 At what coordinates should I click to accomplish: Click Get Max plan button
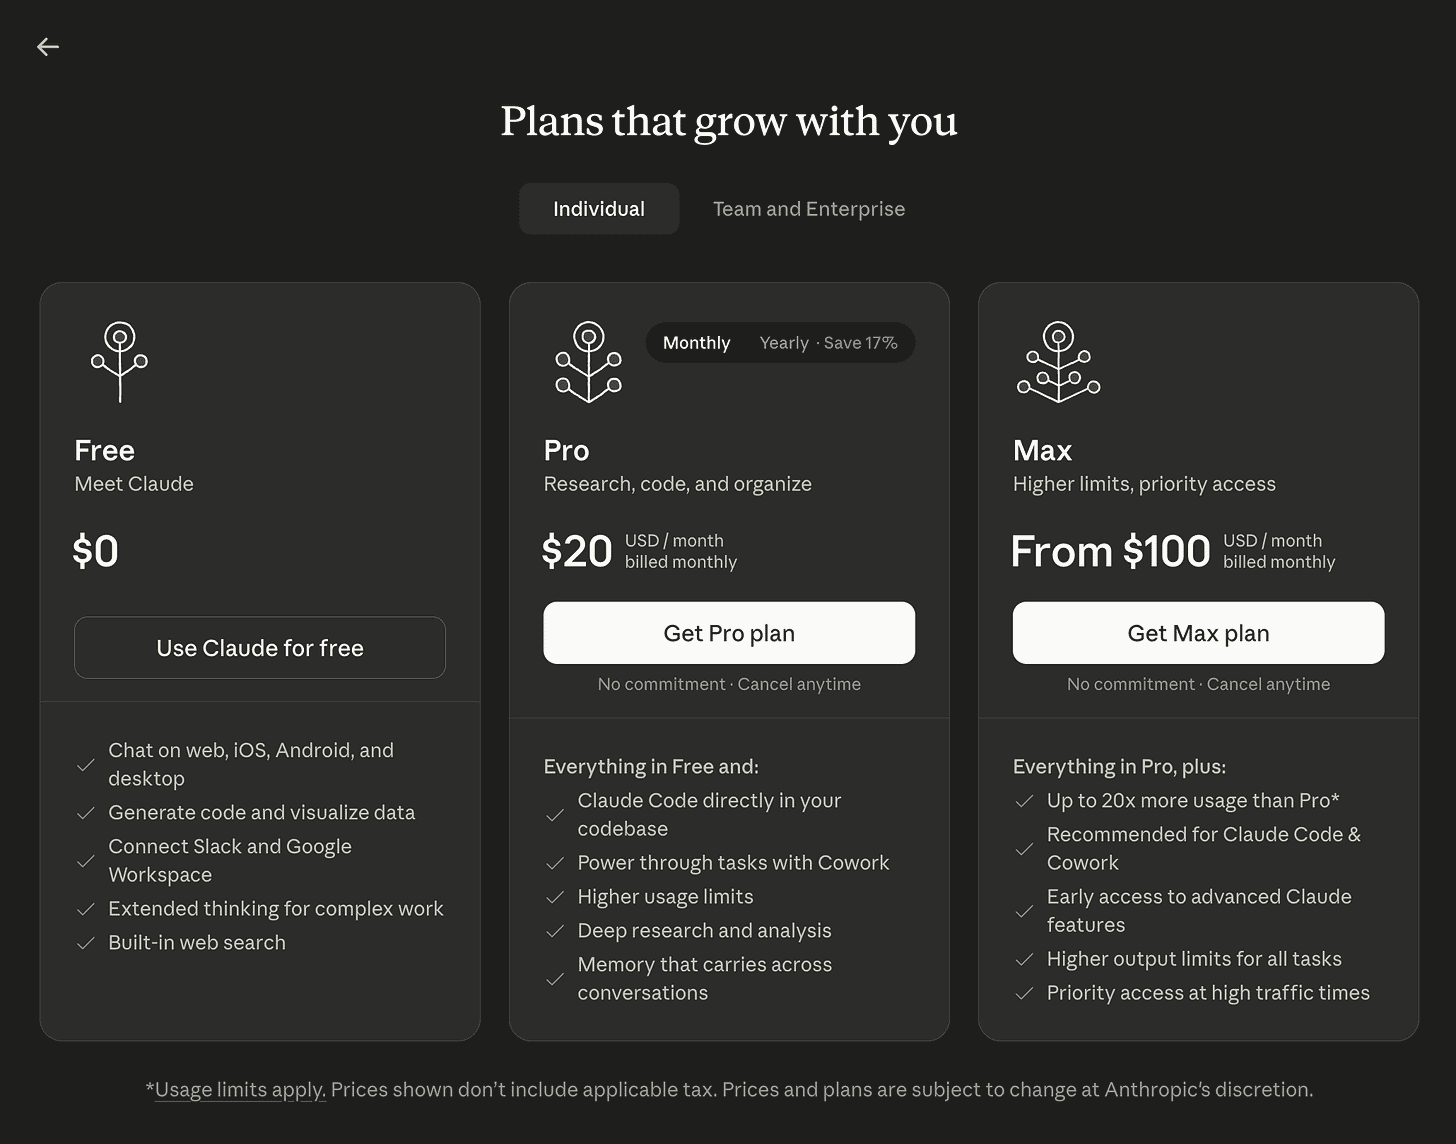[x=1198, y=633]
